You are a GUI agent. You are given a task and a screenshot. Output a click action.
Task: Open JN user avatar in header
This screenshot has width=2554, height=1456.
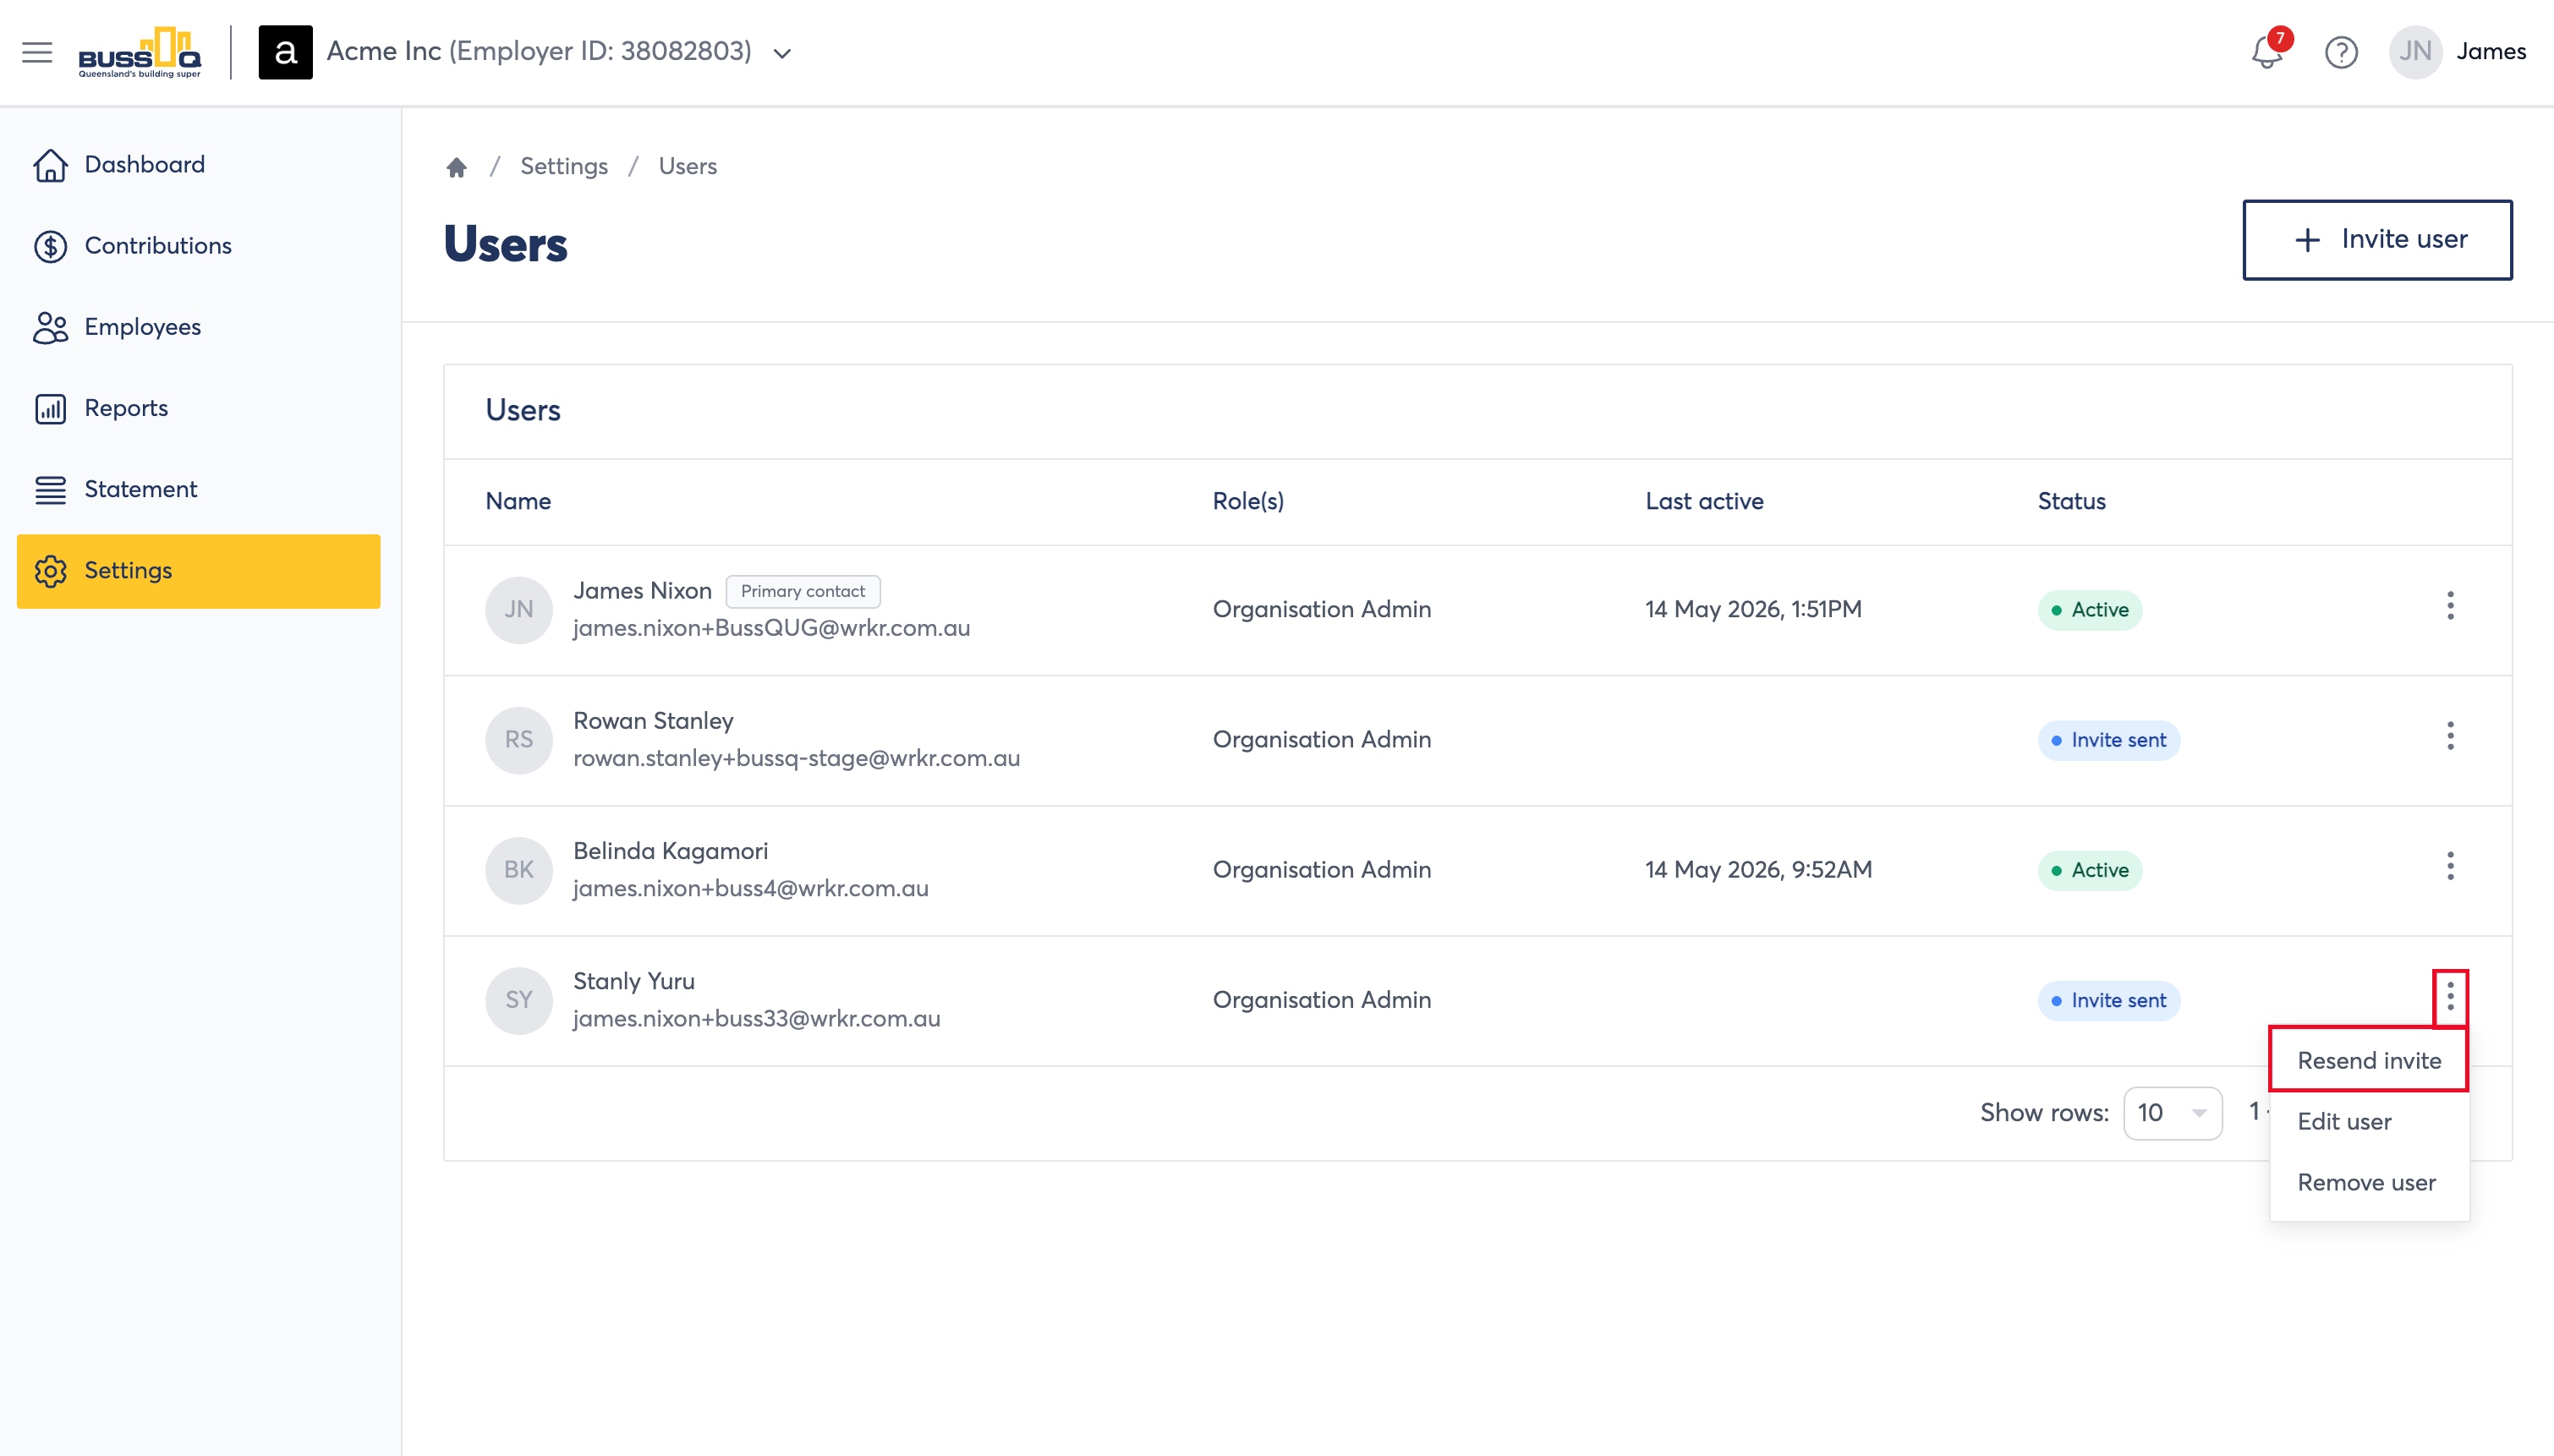[2415, 52]
